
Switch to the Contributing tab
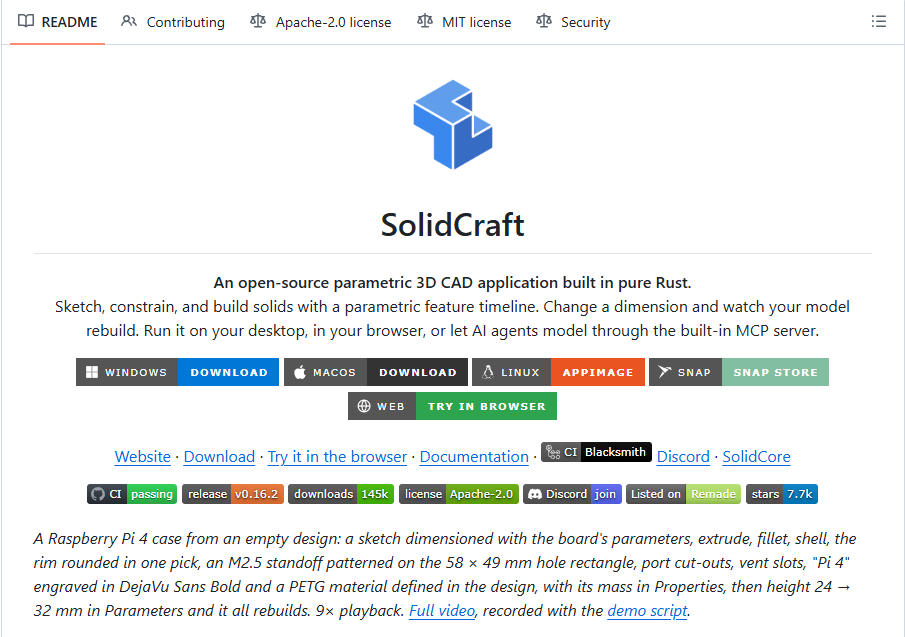click(x=173, y=22)
